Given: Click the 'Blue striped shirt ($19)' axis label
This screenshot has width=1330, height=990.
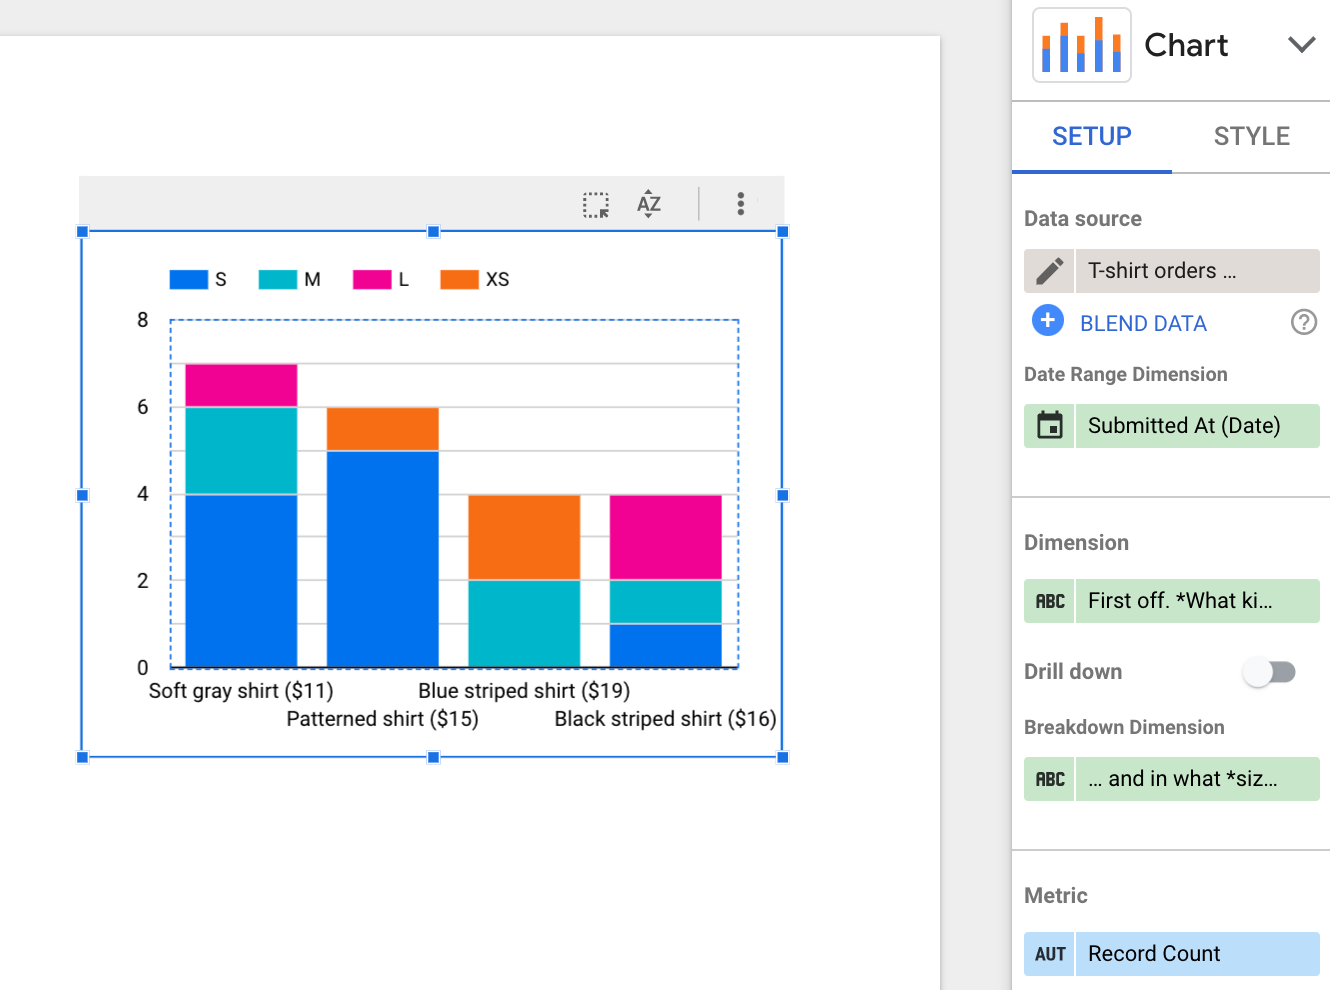Looking at the screenshot, I should pos(524,691).
